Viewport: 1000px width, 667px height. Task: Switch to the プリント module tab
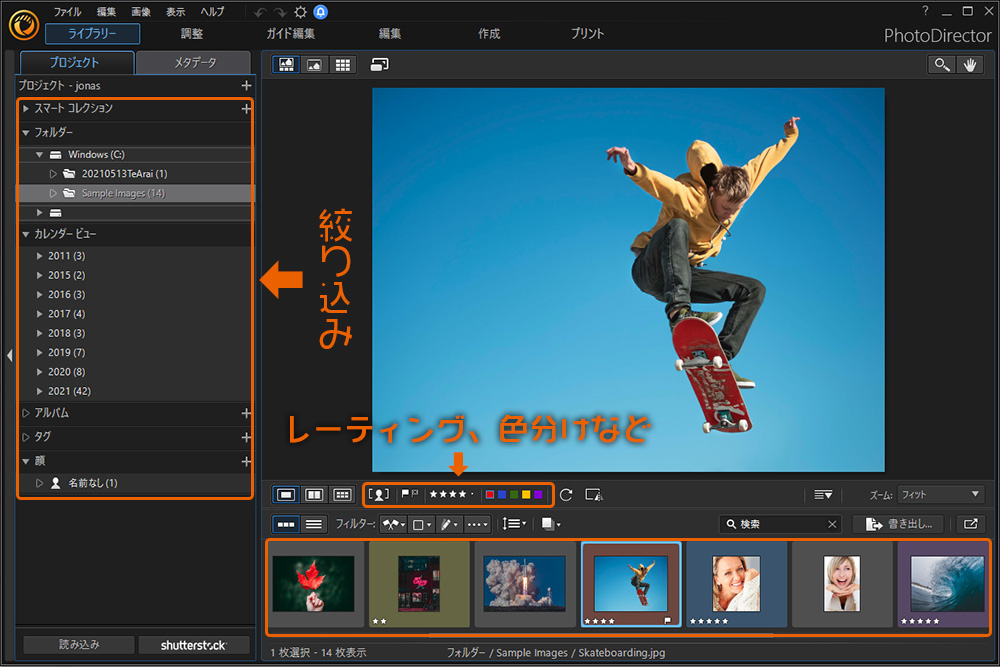tap(587, 34)
